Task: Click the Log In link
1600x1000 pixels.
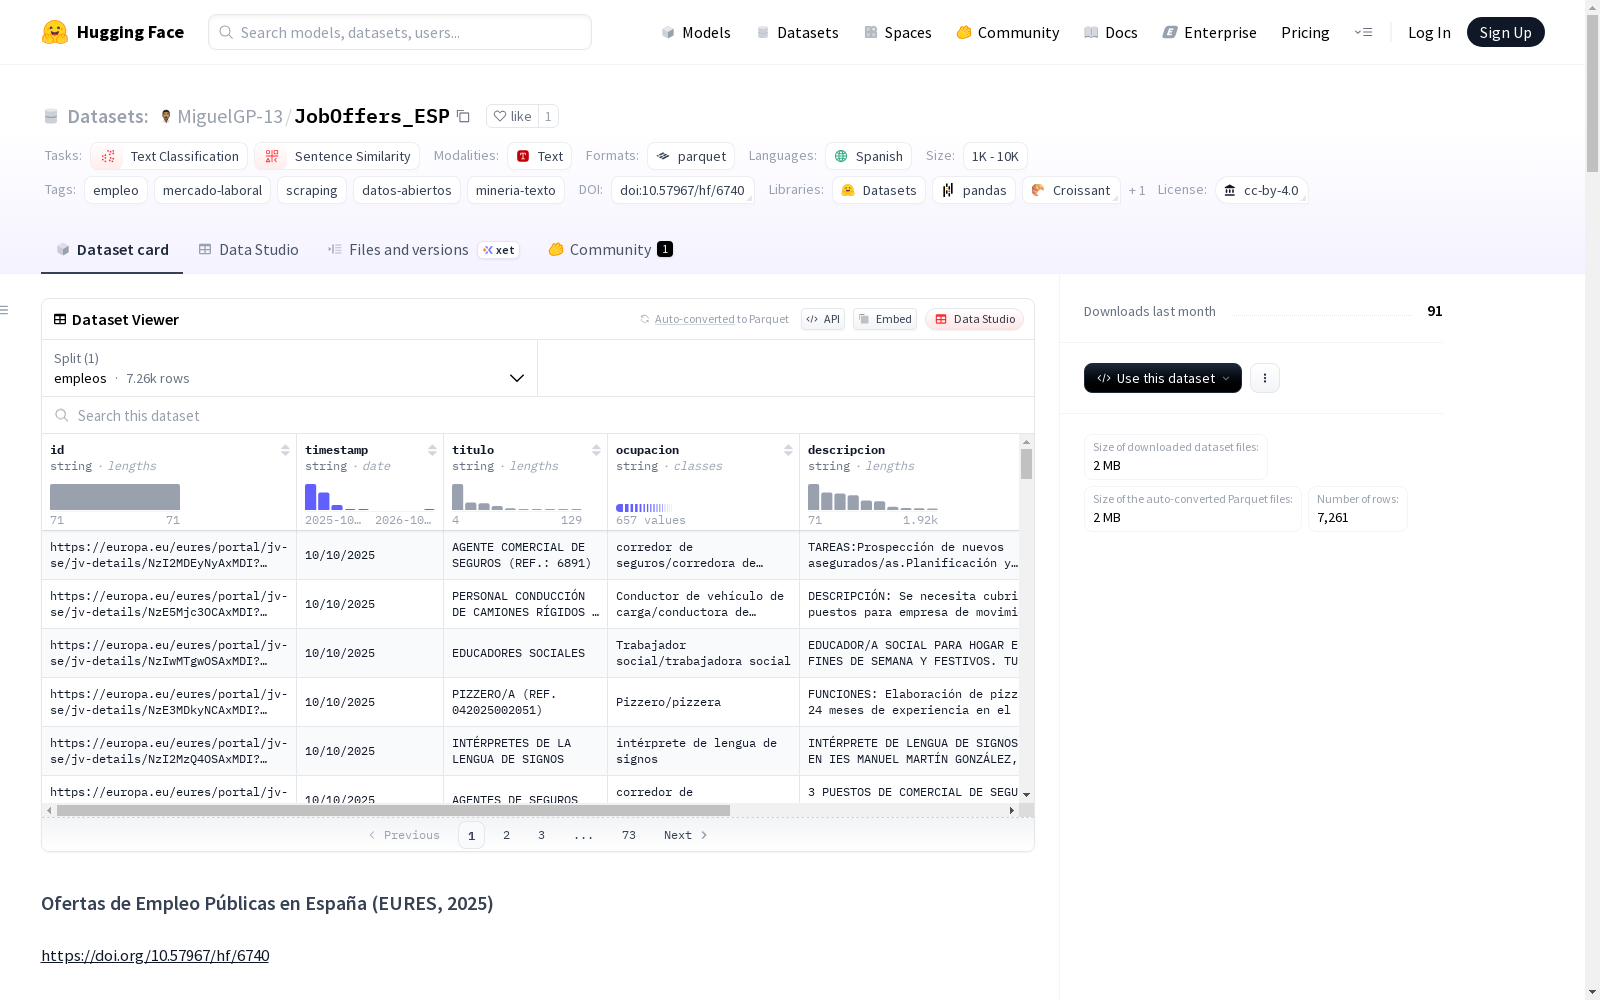Action: 1429,32
